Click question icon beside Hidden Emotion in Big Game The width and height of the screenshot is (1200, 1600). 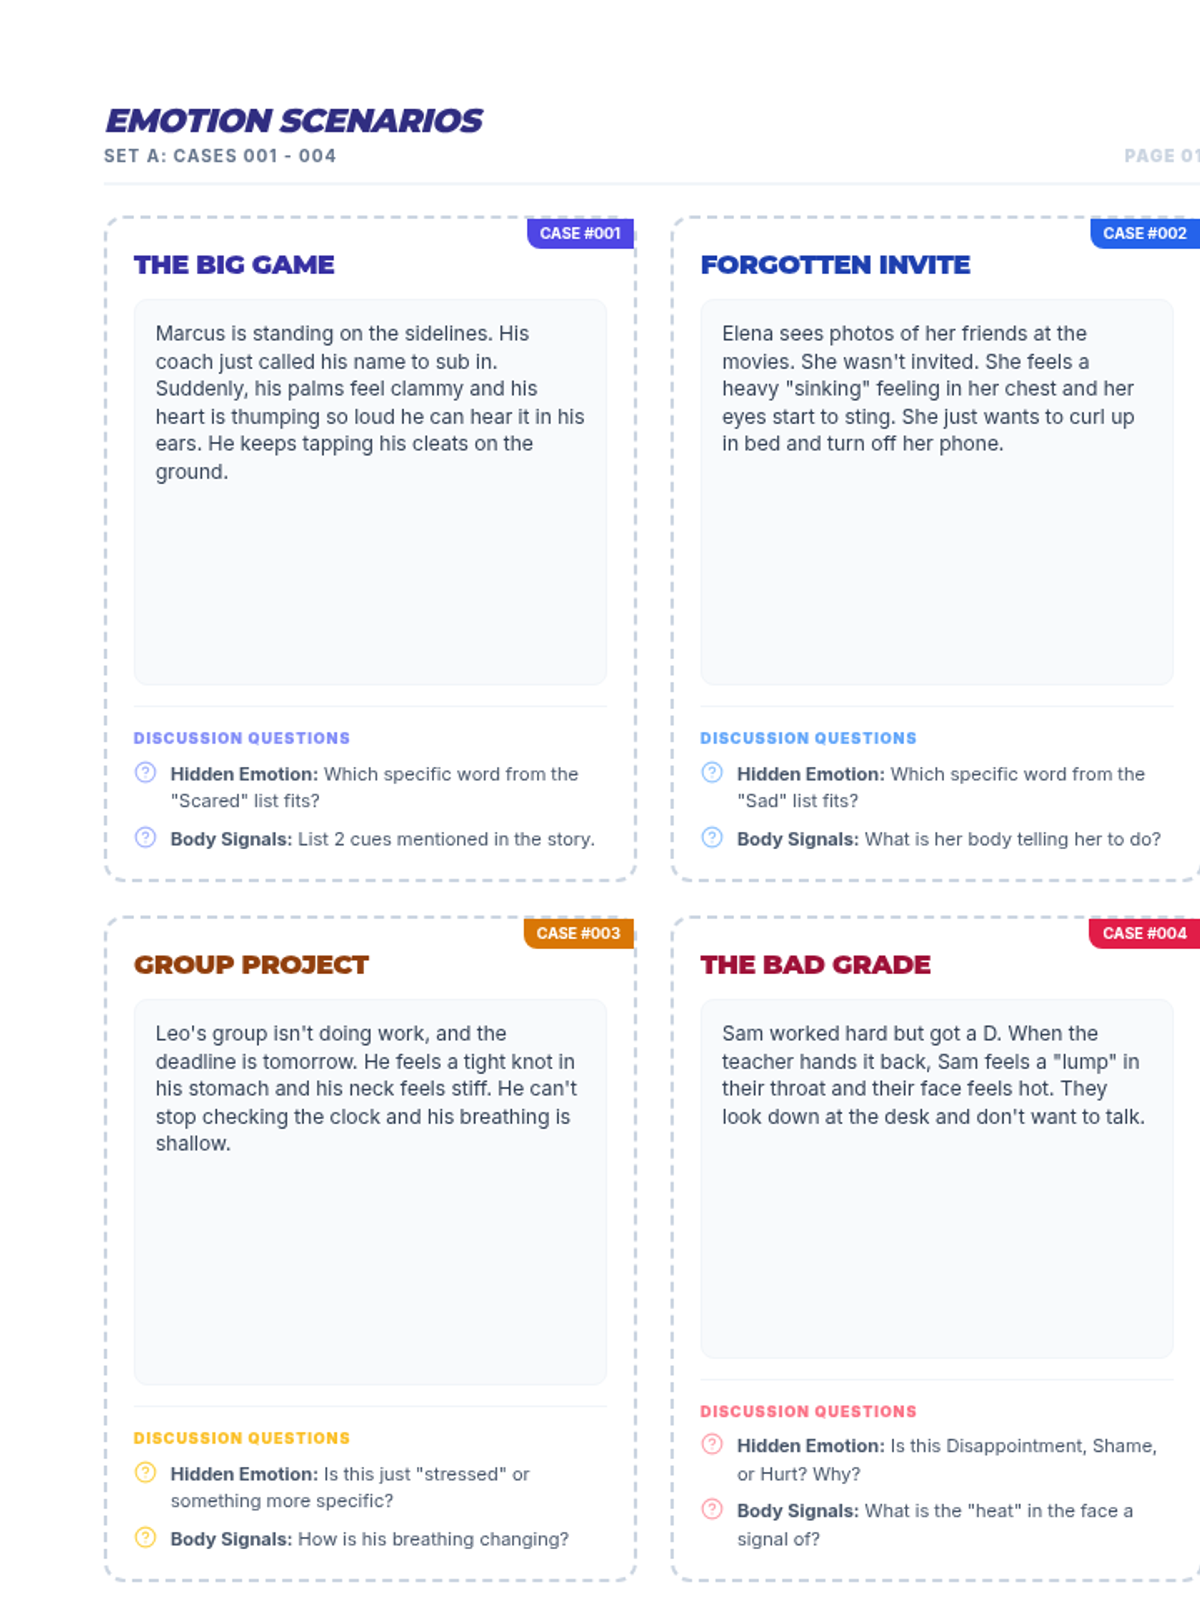[x=145, y=772]
